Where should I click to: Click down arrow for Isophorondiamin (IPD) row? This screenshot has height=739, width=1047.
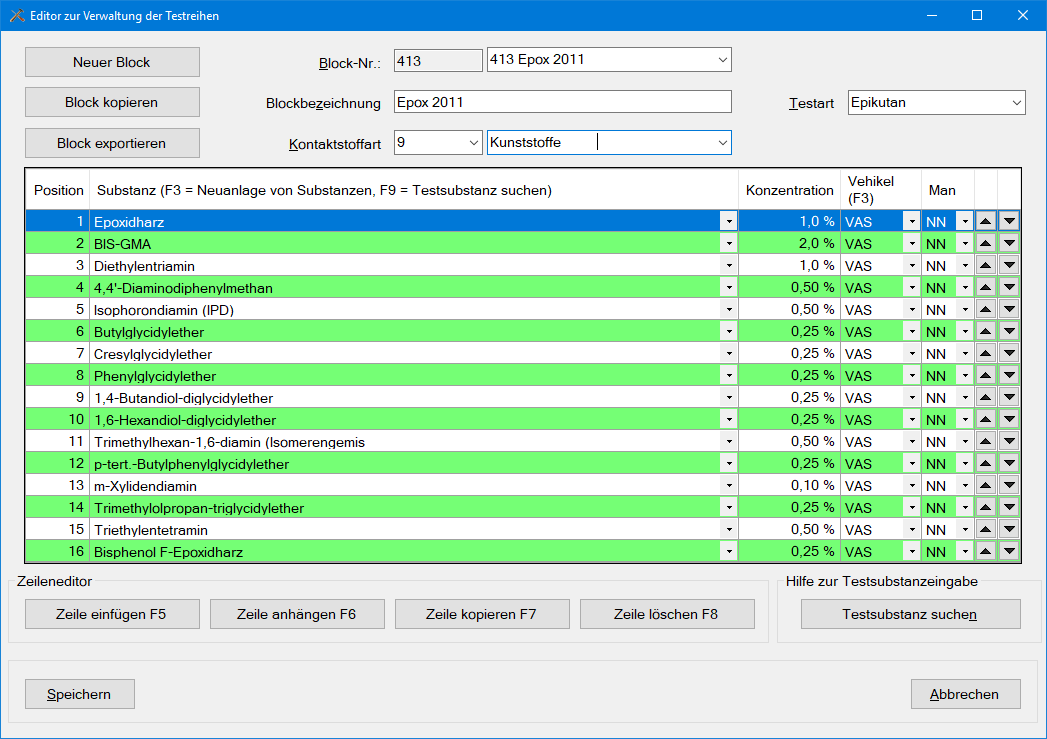1009,309
